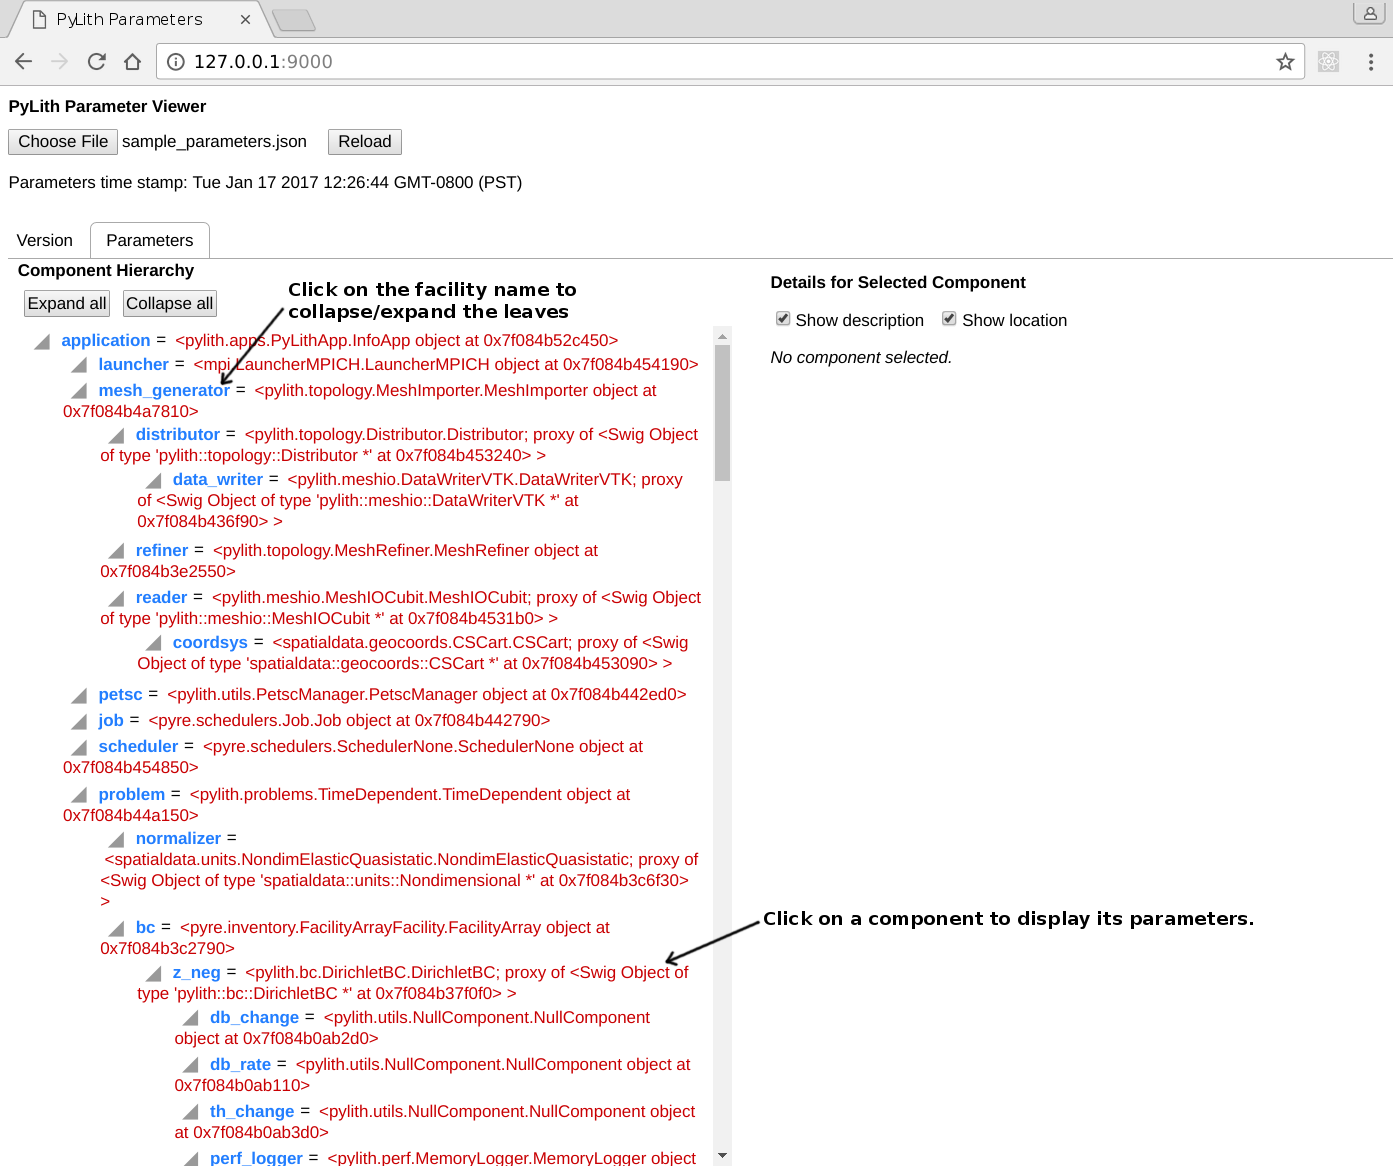Click the Choose File button
1393x1166 pixels.
(63, 142)
